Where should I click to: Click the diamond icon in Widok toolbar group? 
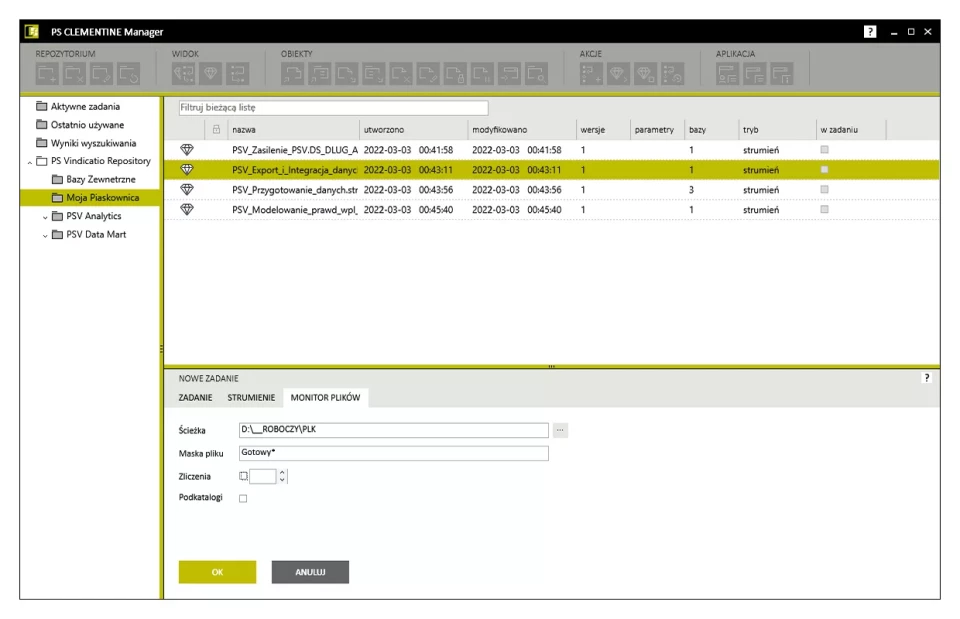(x=210, y=72)
